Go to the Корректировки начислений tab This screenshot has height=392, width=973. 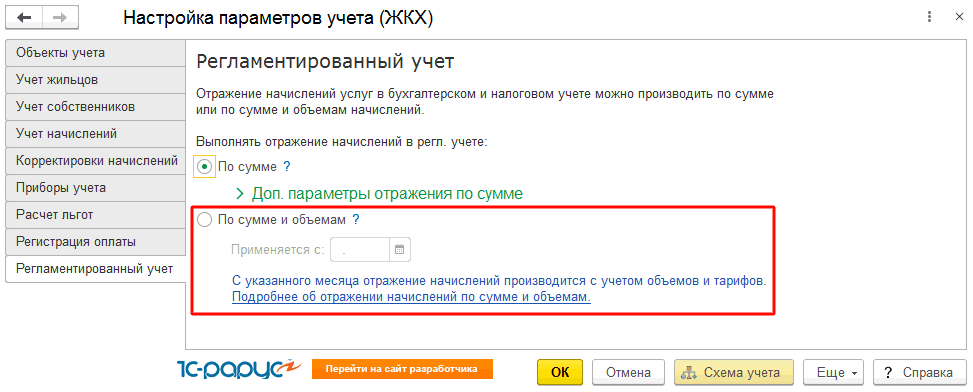(x=95, y=161)
